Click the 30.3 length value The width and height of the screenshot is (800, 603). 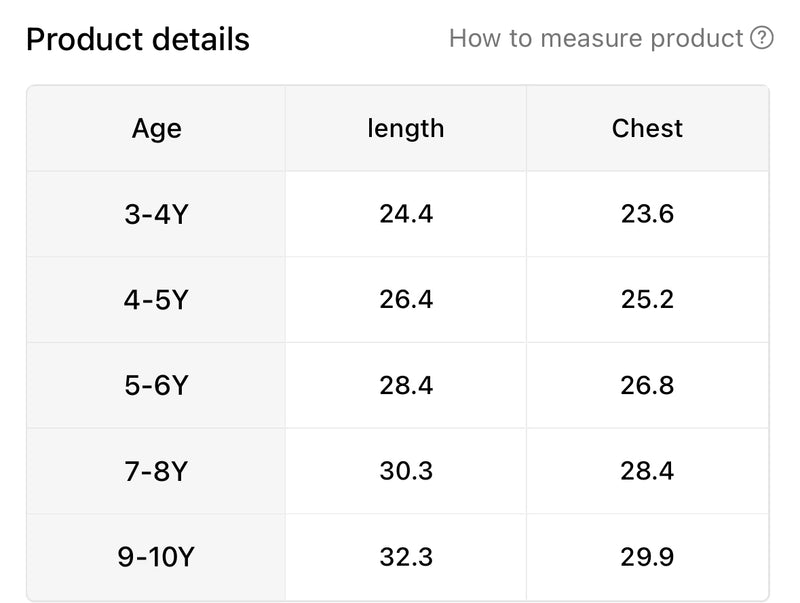pyautogui.click(x=406, y=471)
